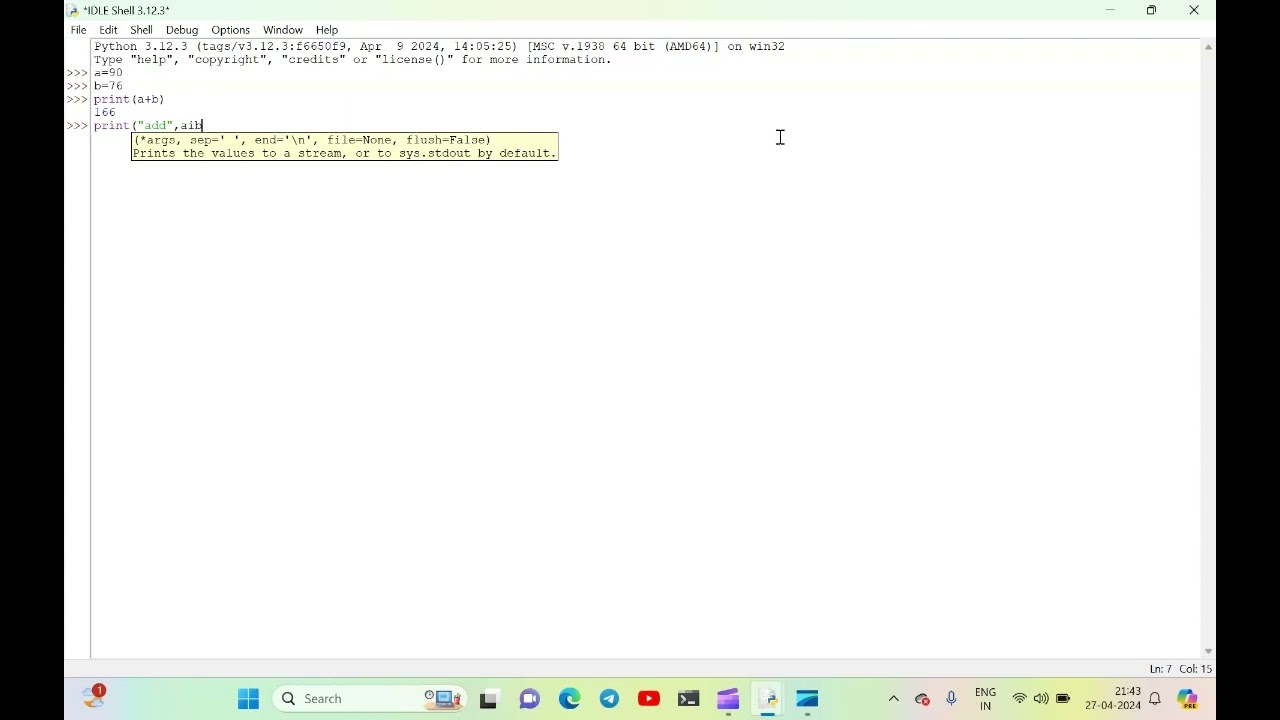Open the blue window app on taskbar
This screenshot has width=1280, height=720.
pyautogui.click(x=807, y=699)
